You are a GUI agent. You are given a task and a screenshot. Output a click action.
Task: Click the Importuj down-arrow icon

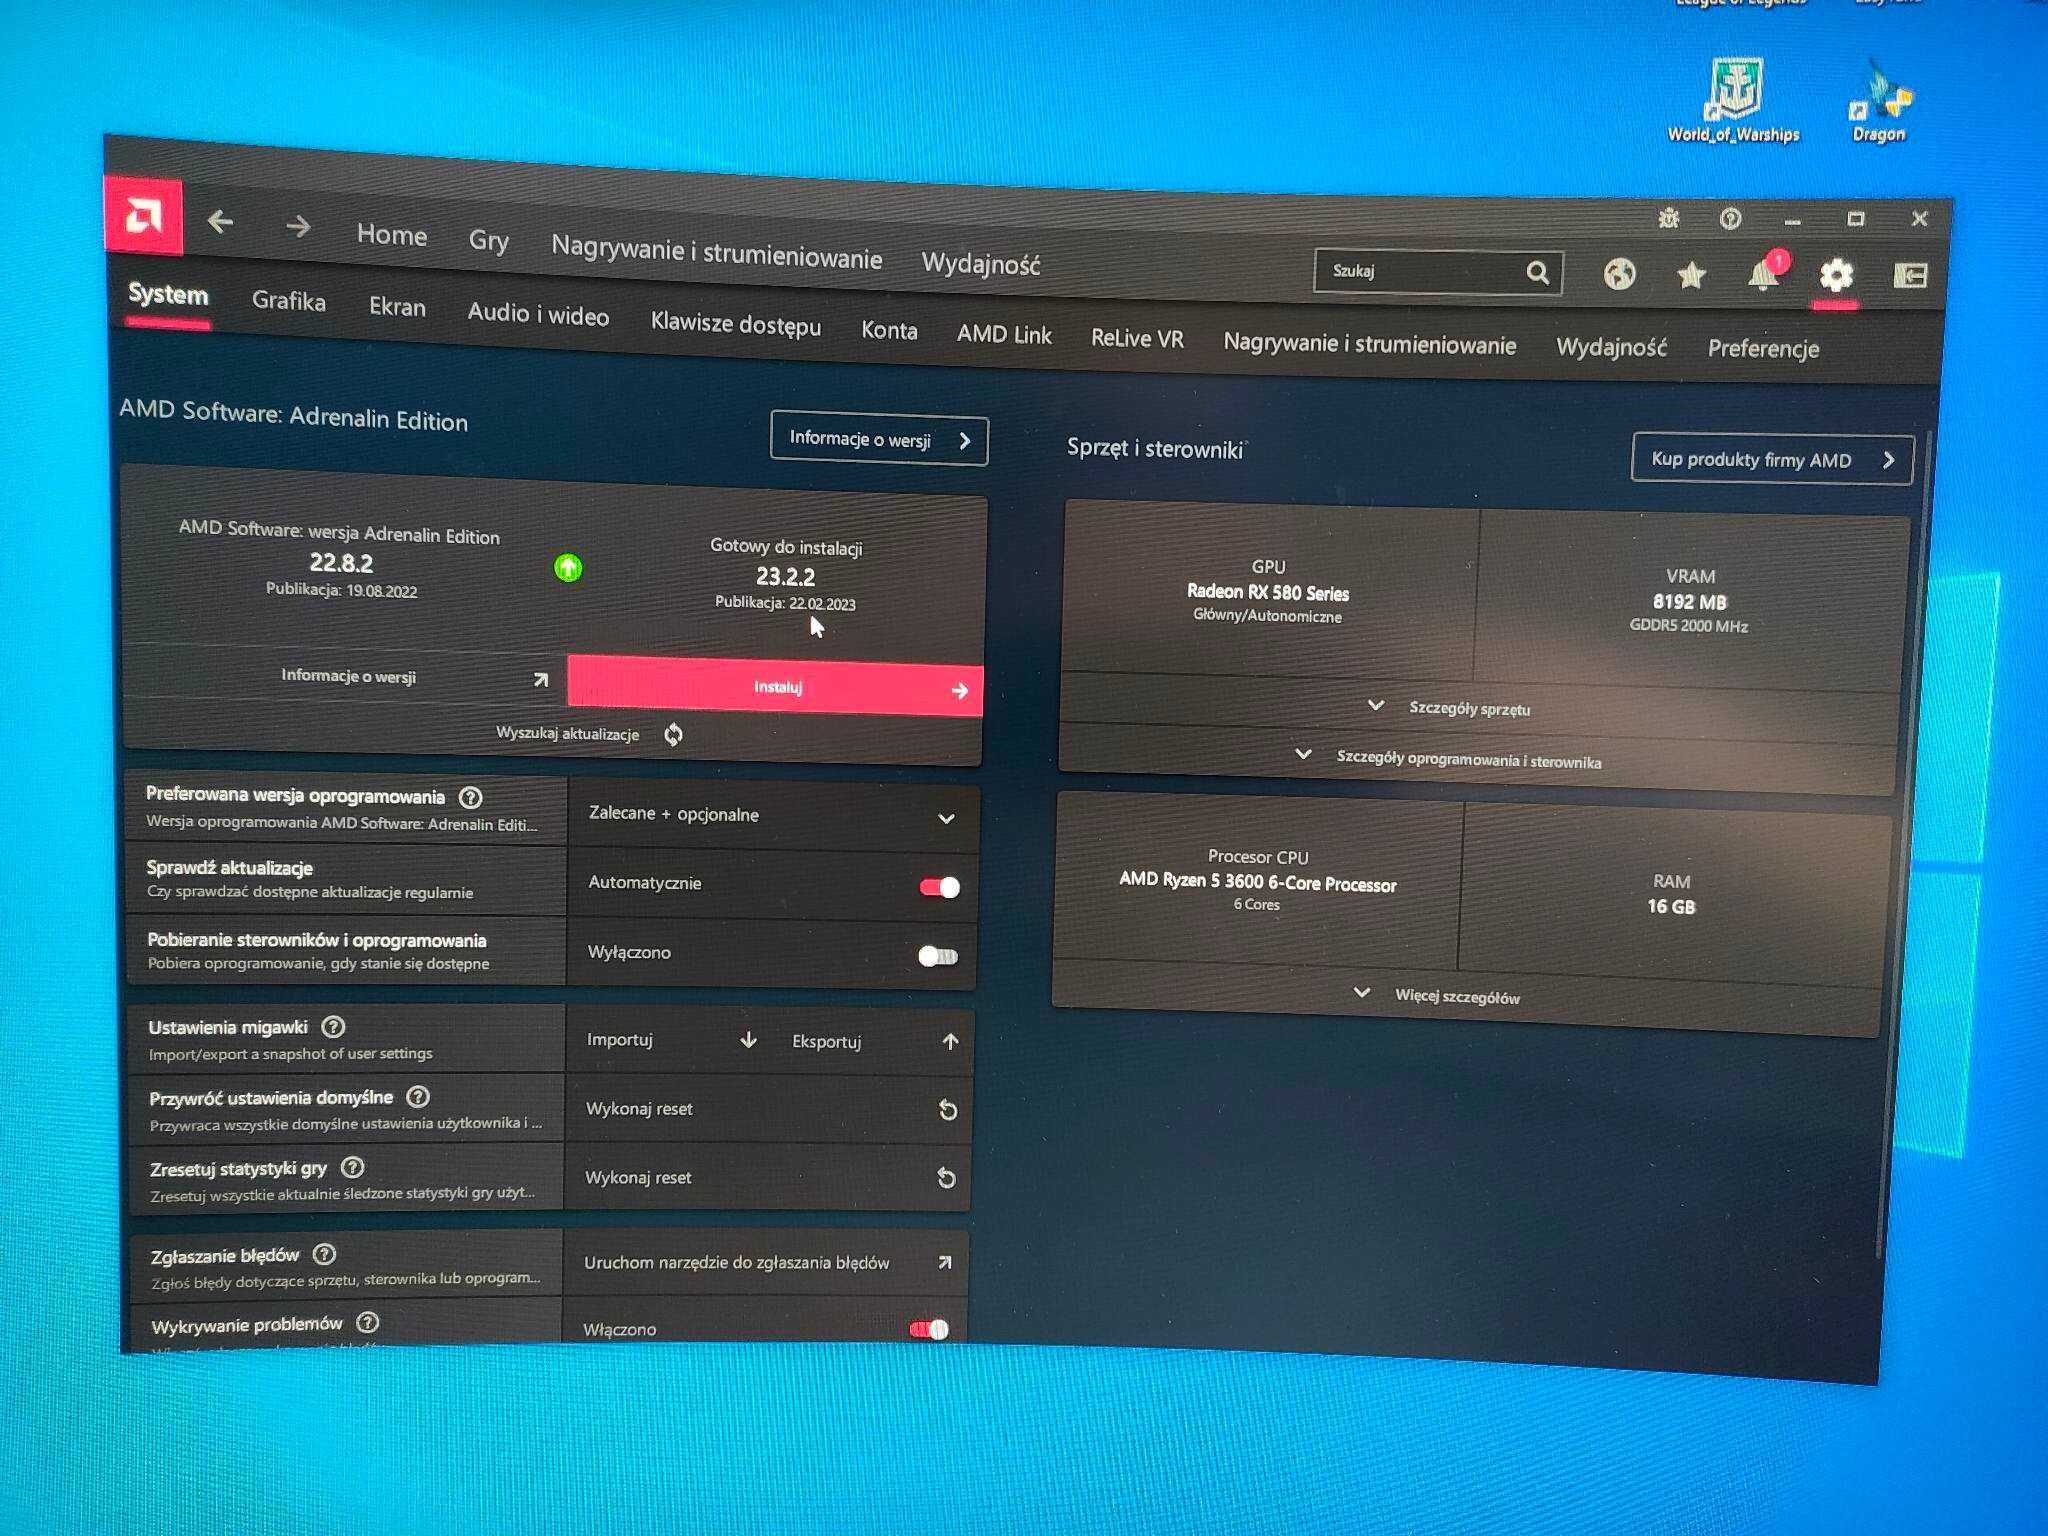748,1040
